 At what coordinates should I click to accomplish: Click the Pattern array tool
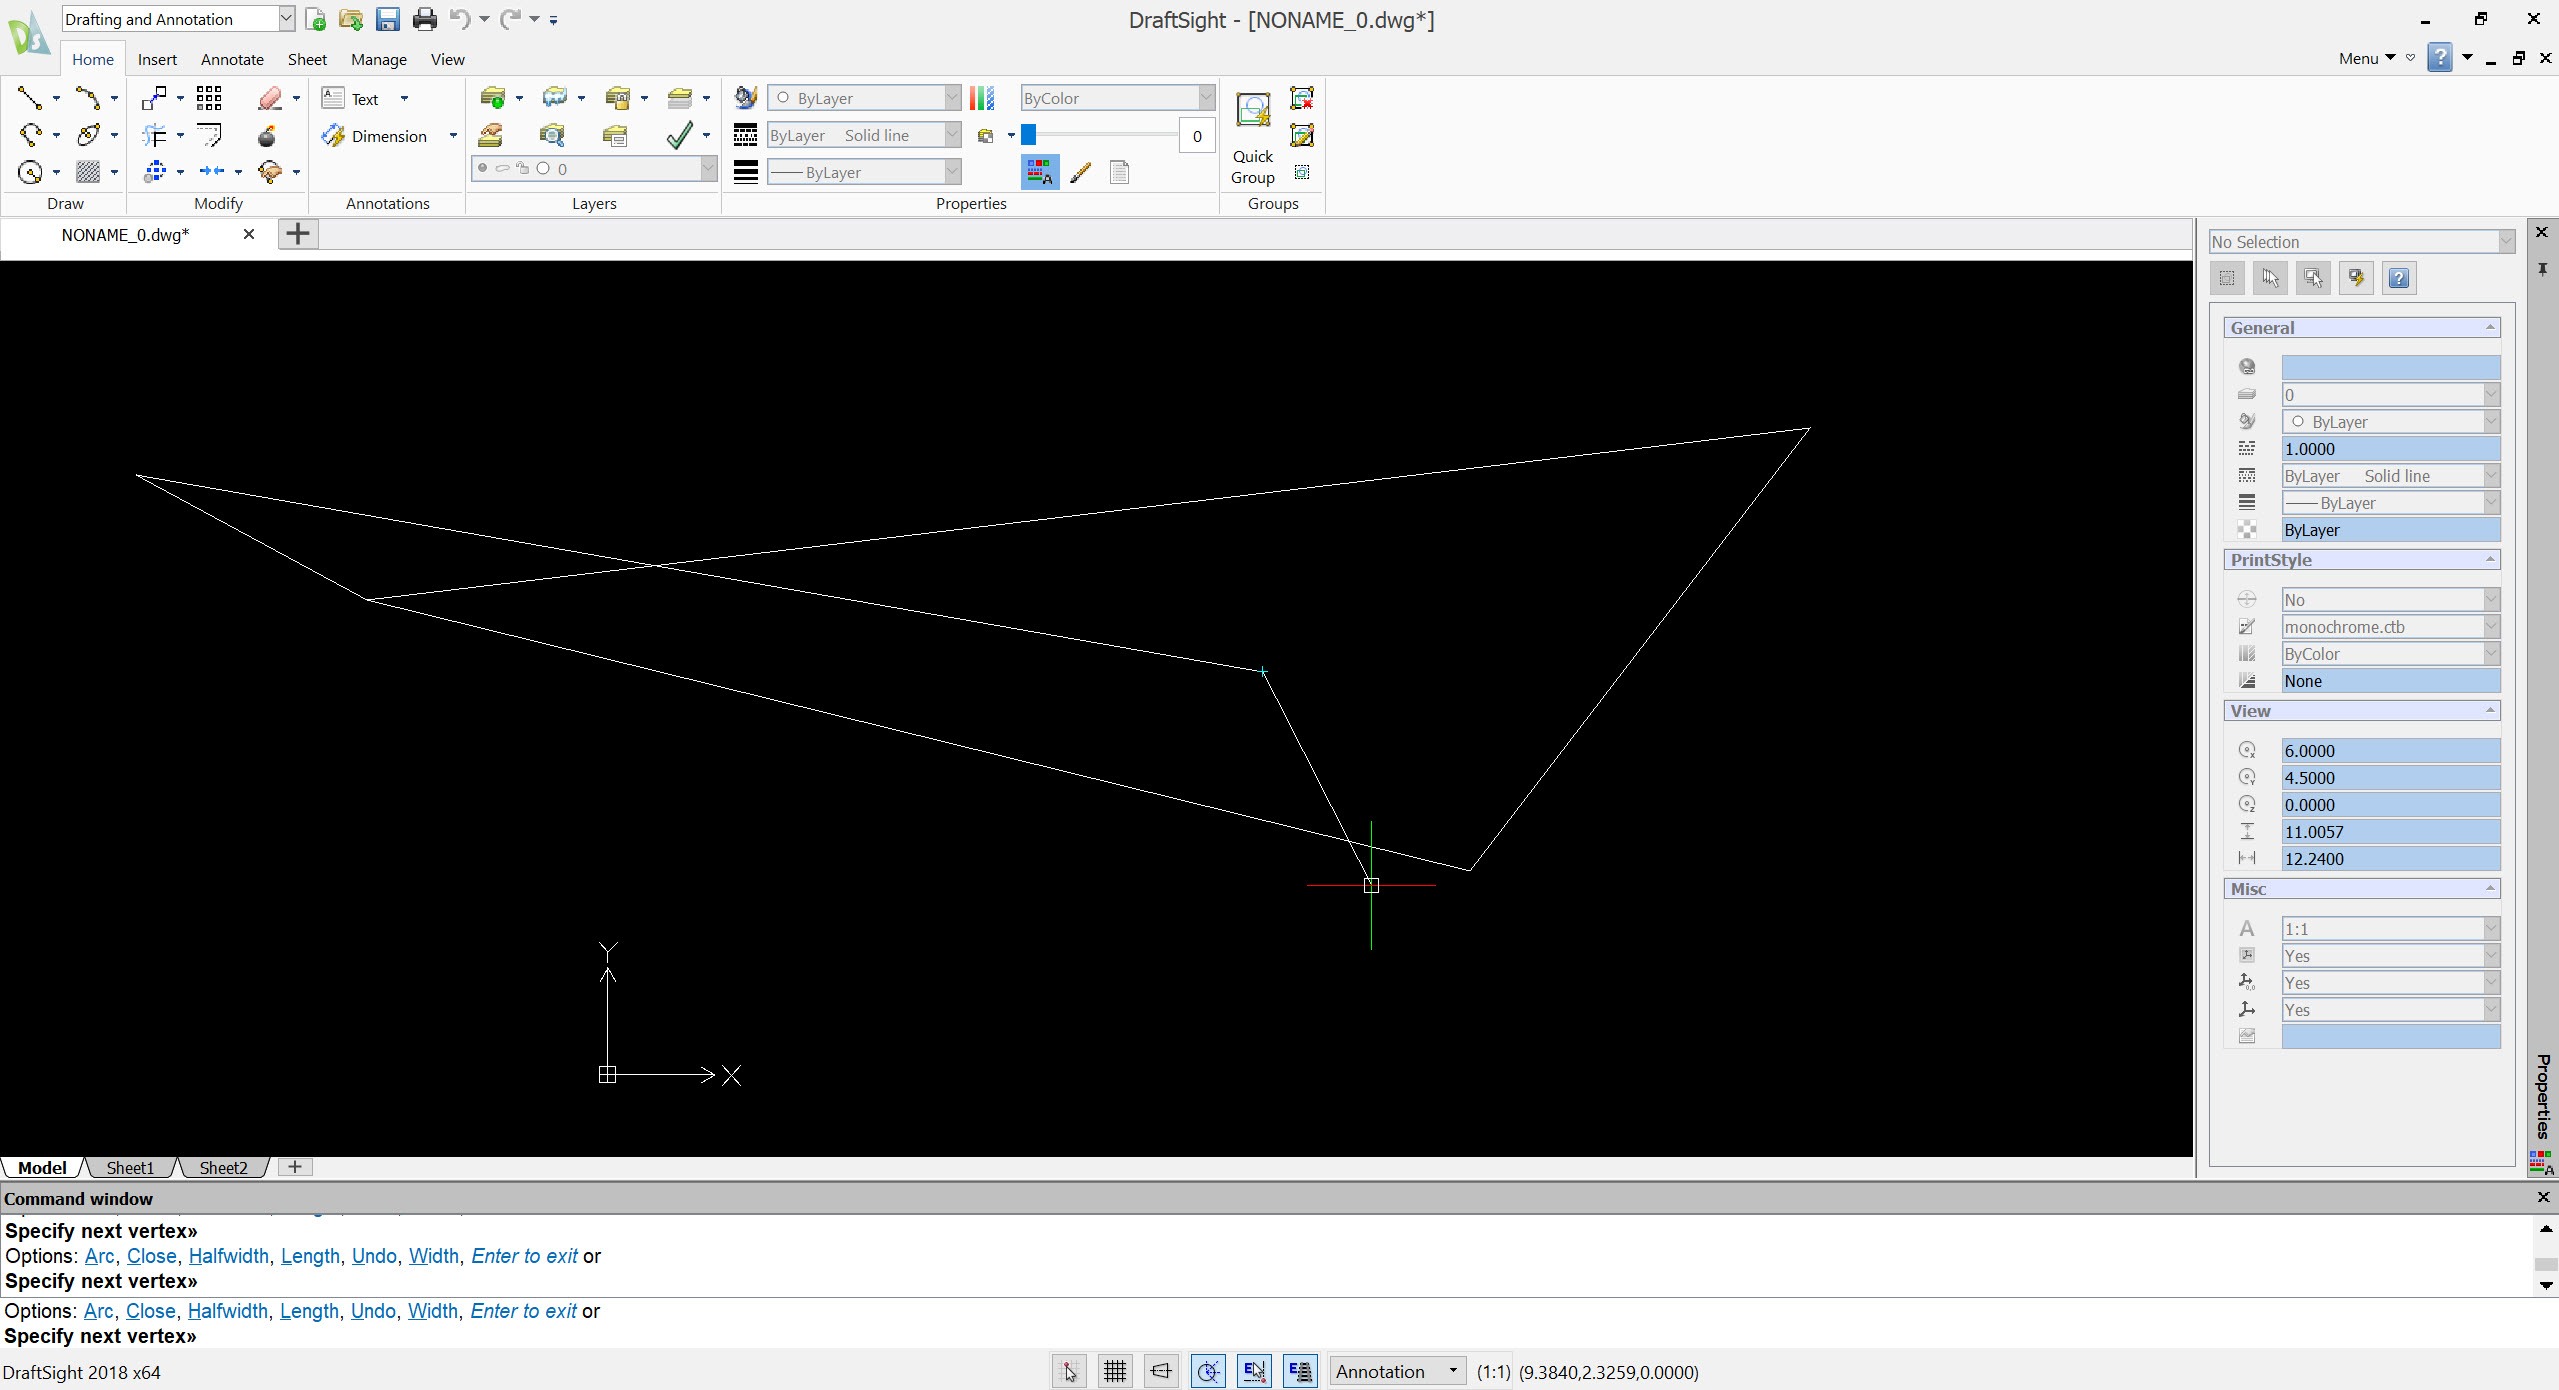click(x=209, y=98)
